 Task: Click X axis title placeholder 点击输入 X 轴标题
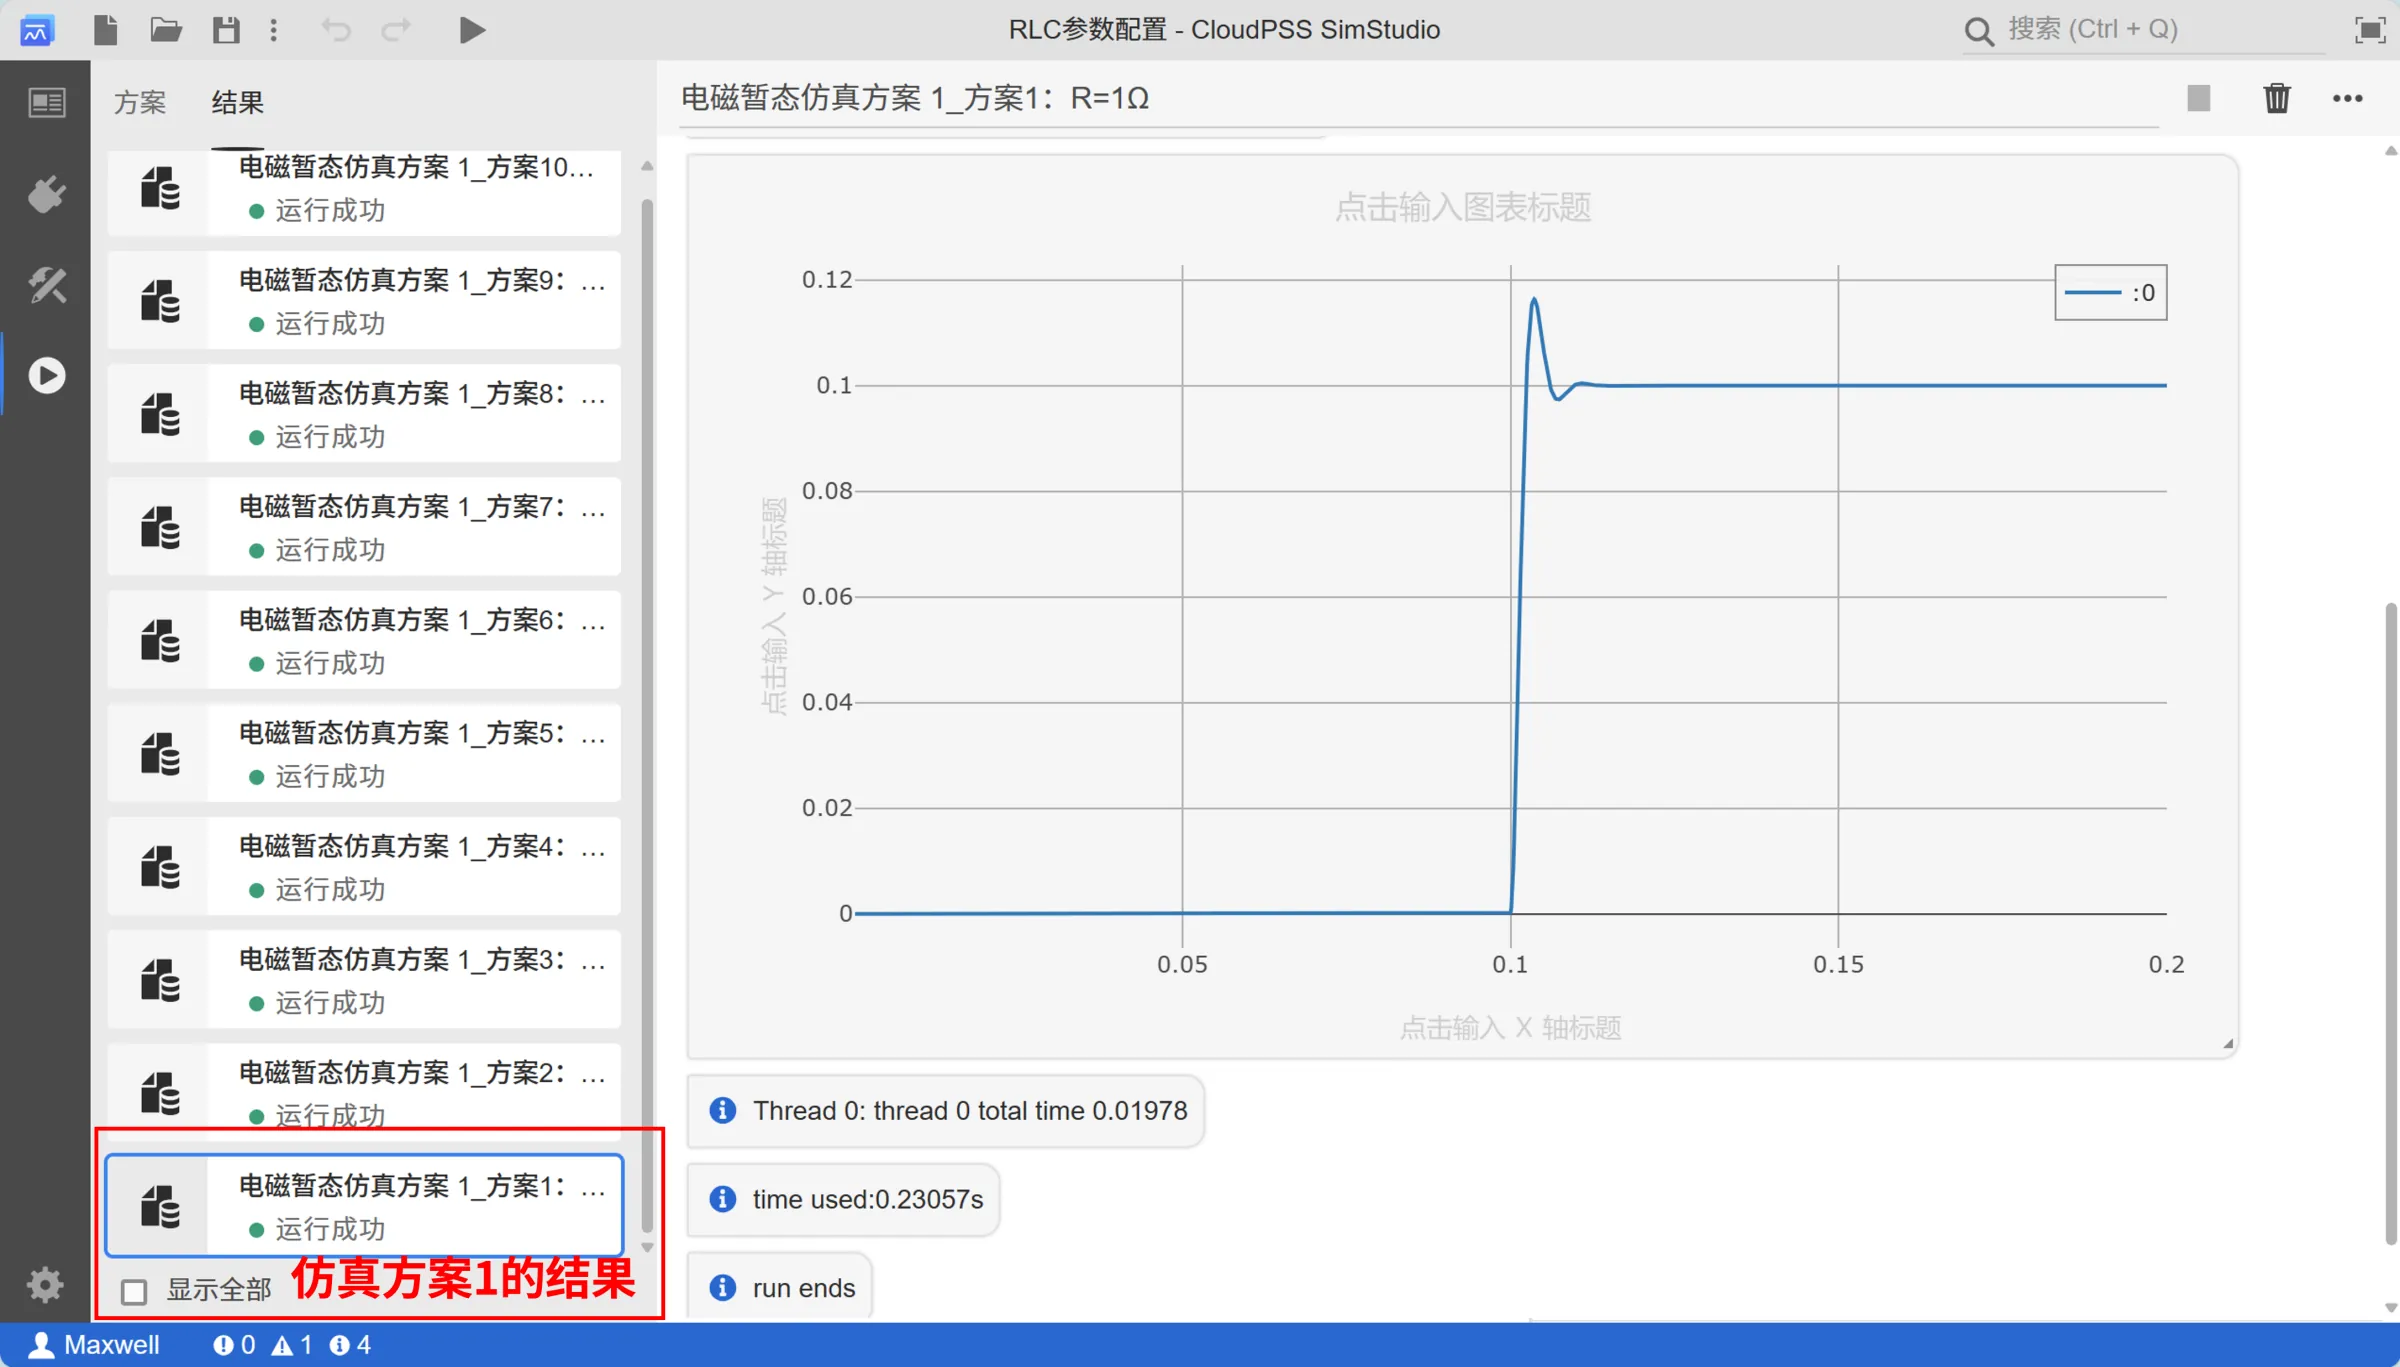click(x=1510, y=1027)
